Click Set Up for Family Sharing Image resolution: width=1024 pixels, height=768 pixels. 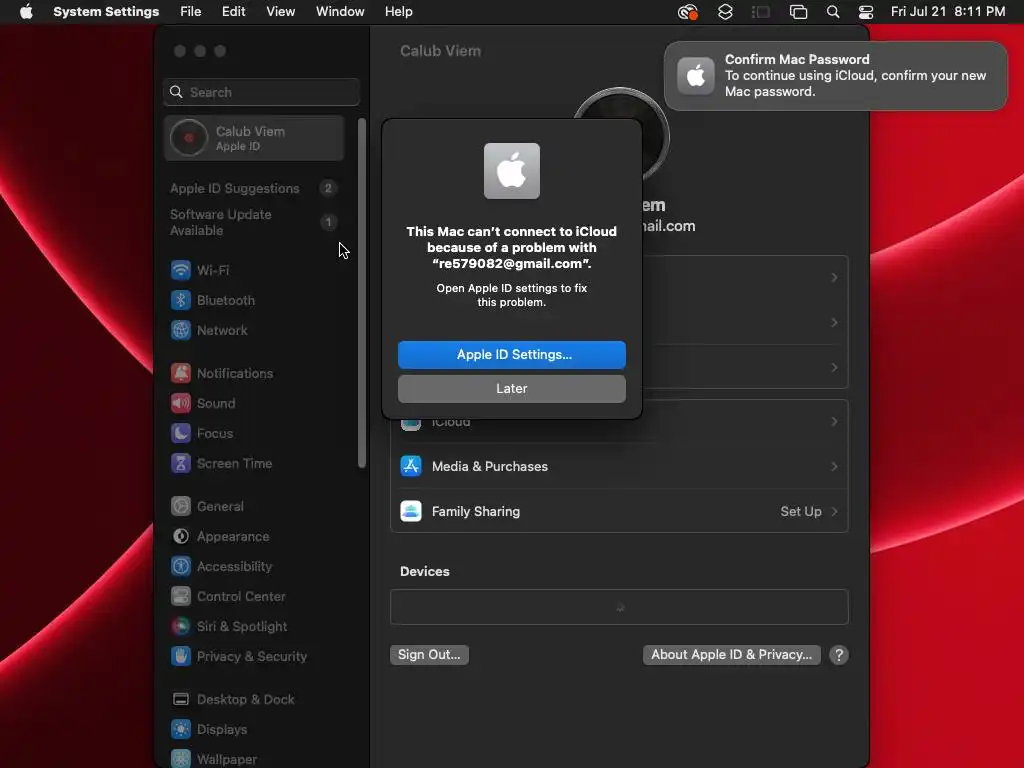pyautogui.click(x=801, y=511)
